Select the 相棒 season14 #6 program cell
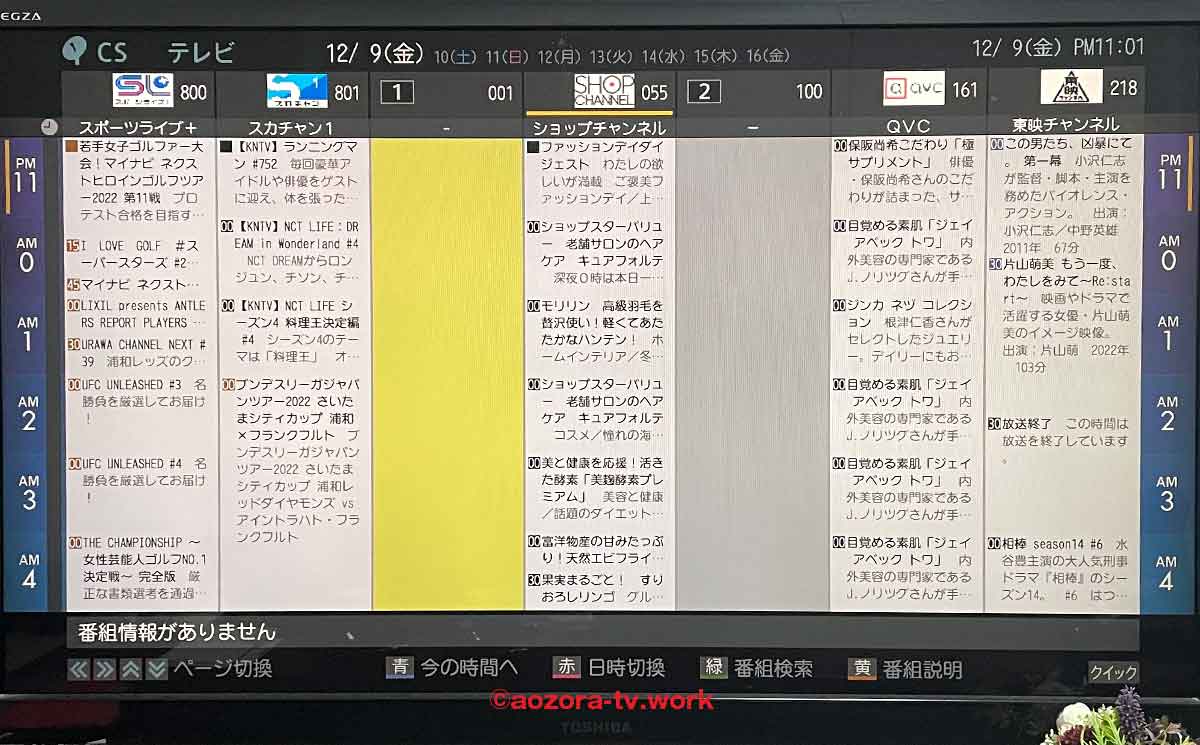 click(1065, 561)
